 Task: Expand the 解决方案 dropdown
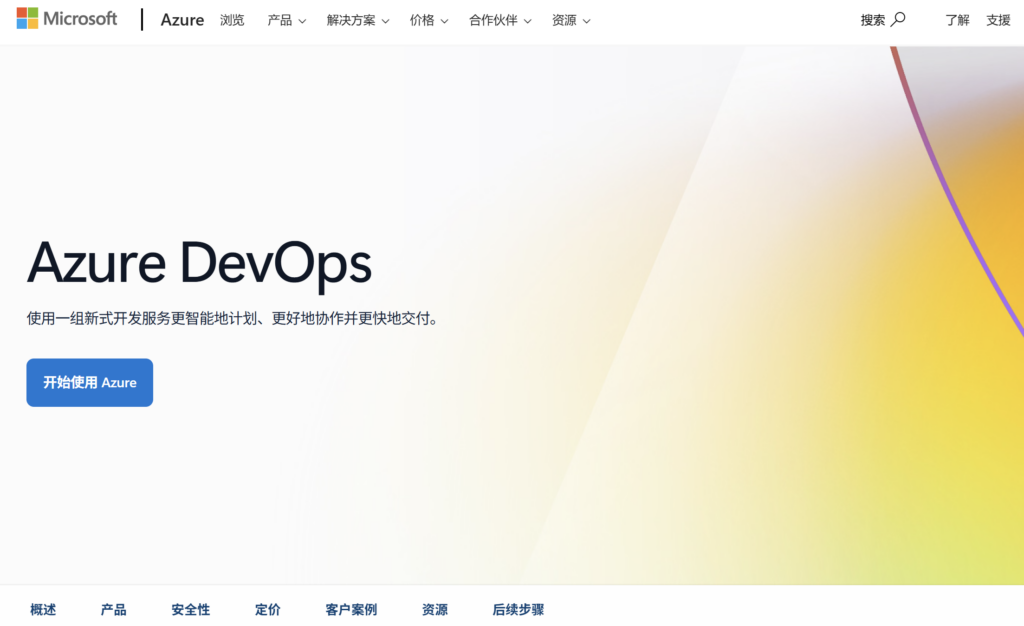tap(358, 20)
